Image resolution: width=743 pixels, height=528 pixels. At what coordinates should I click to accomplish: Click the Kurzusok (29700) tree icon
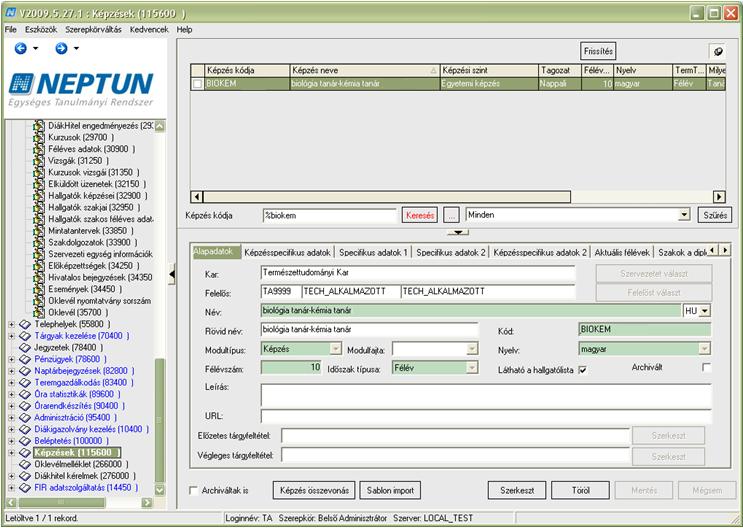[39, 137]
